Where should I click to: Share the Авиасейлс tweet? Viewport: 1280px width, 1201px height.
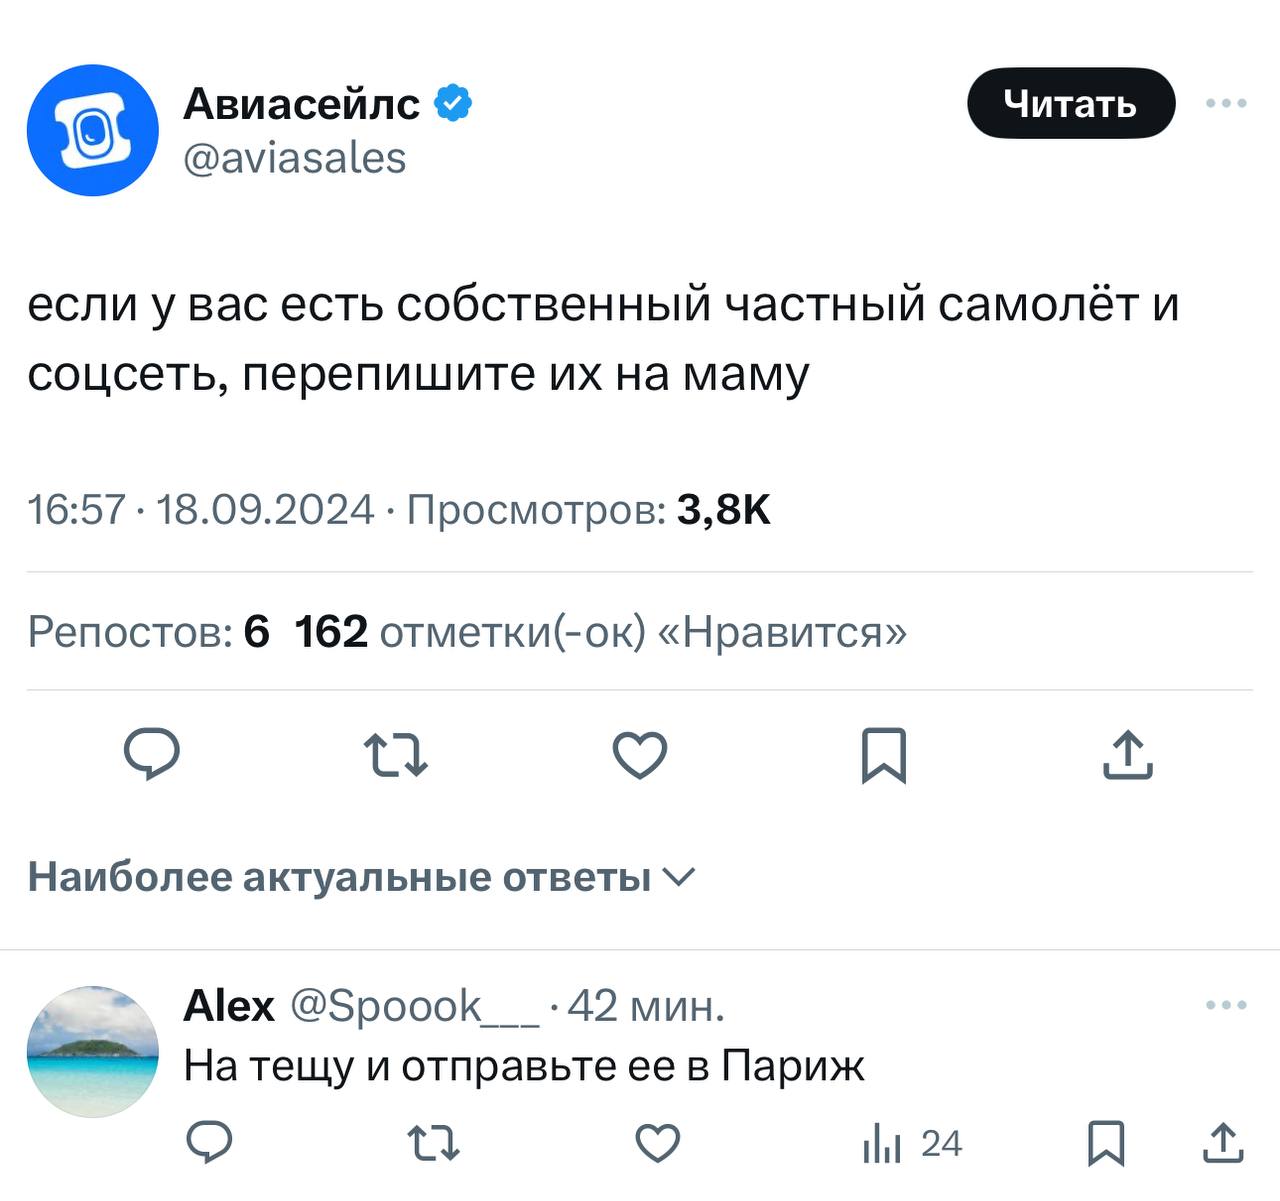coord(1128,755)
